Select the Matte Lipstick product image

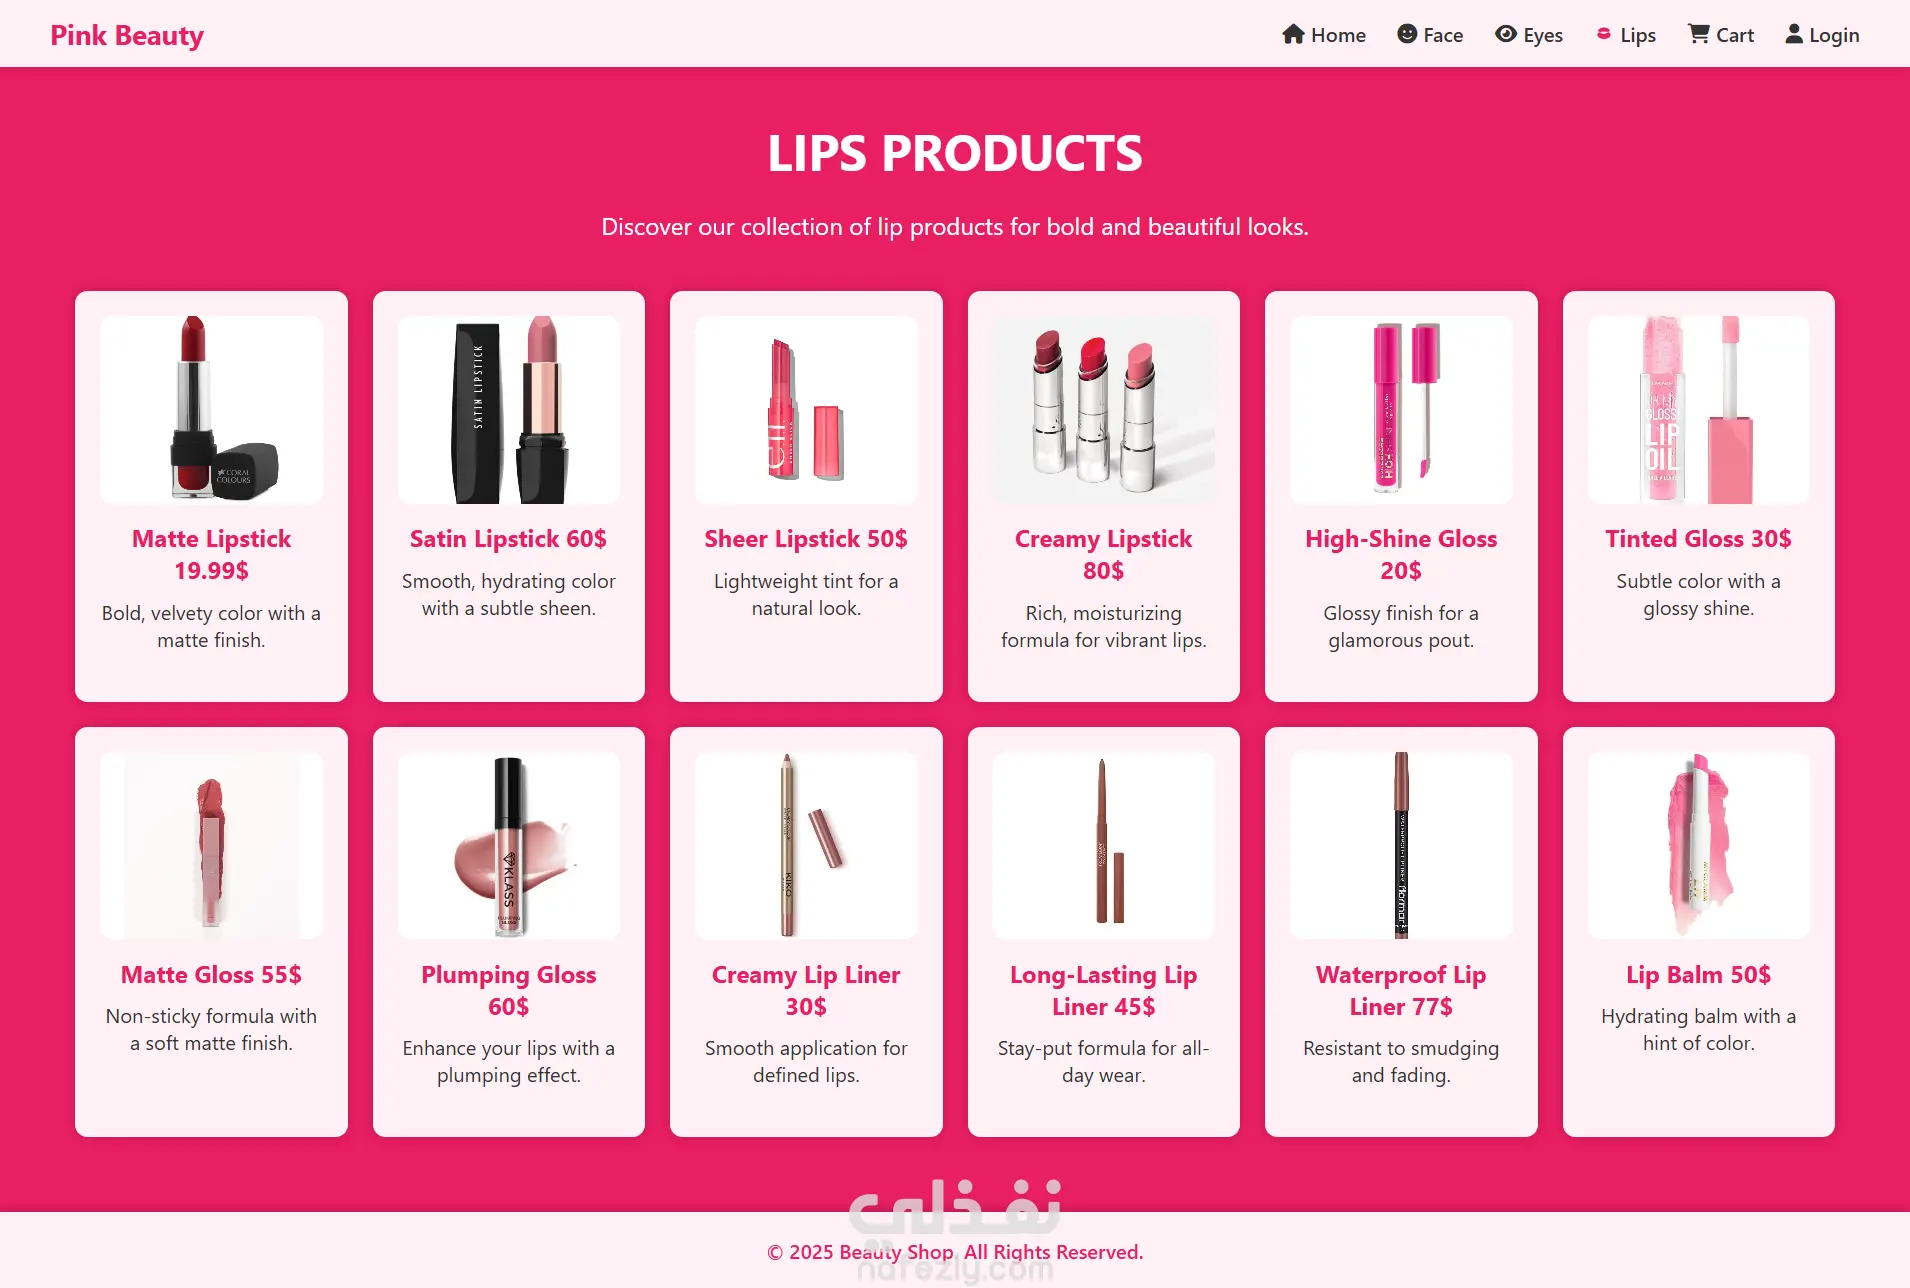(211, 409)
